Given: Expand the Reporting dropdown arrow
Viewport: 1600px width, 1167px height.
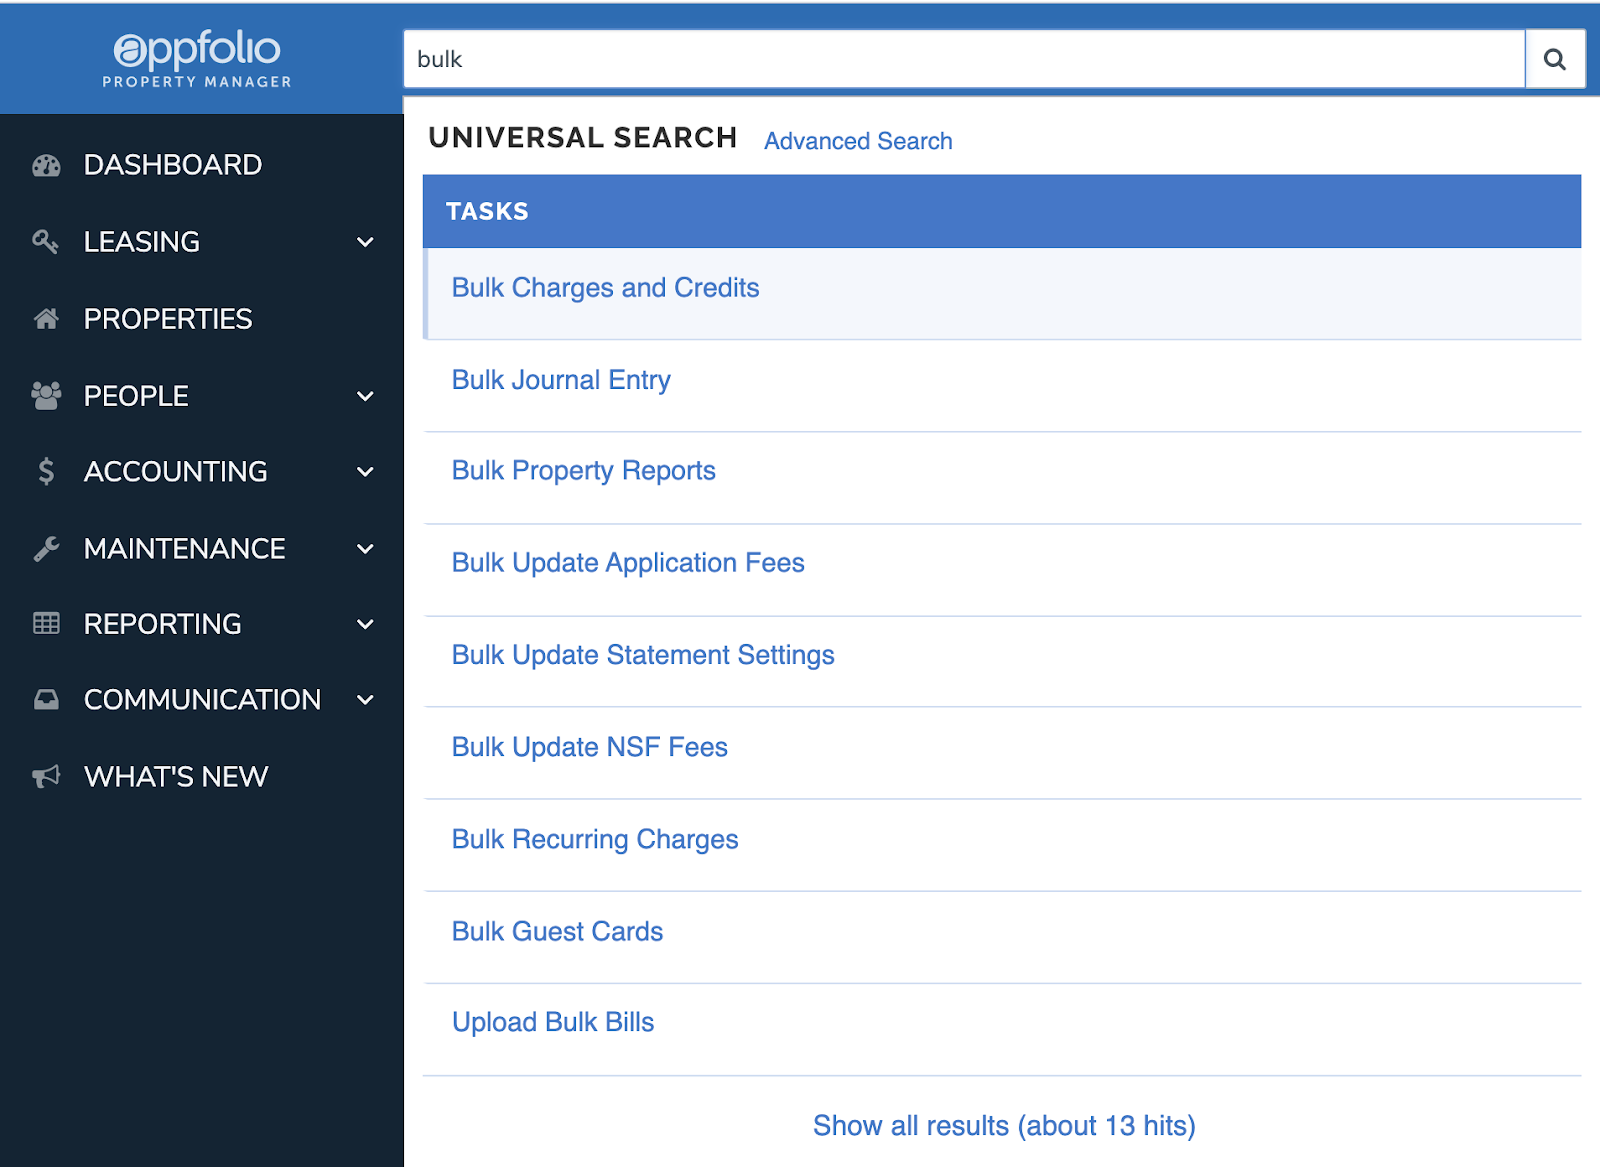Looking at the screenshot, I should 364,623.
